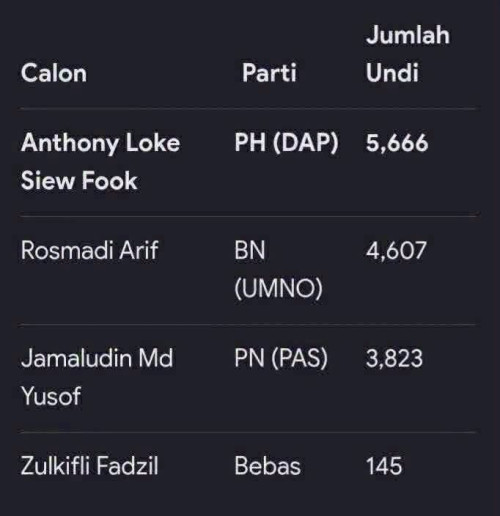Select candidate Zulkifli Fadzil

click(89, 466)
